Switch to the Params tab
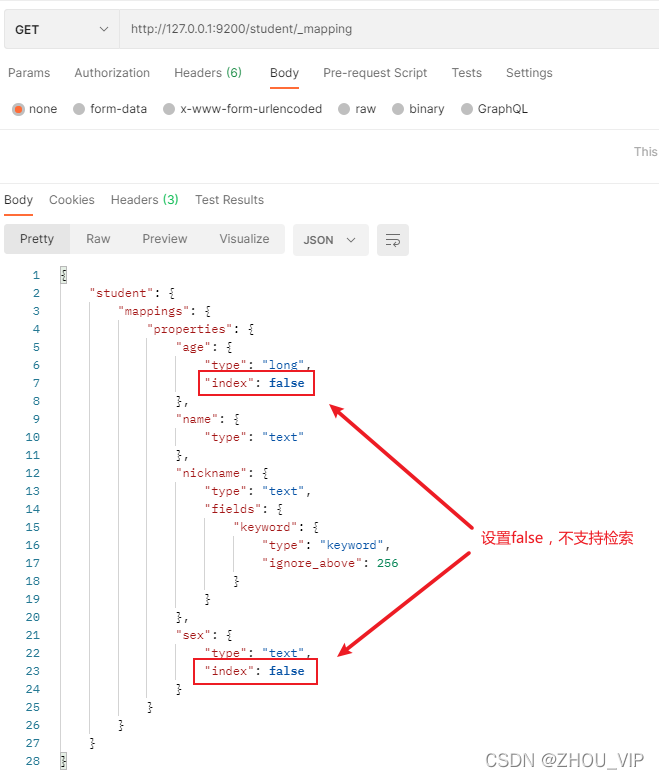 [x=29, y=73]
